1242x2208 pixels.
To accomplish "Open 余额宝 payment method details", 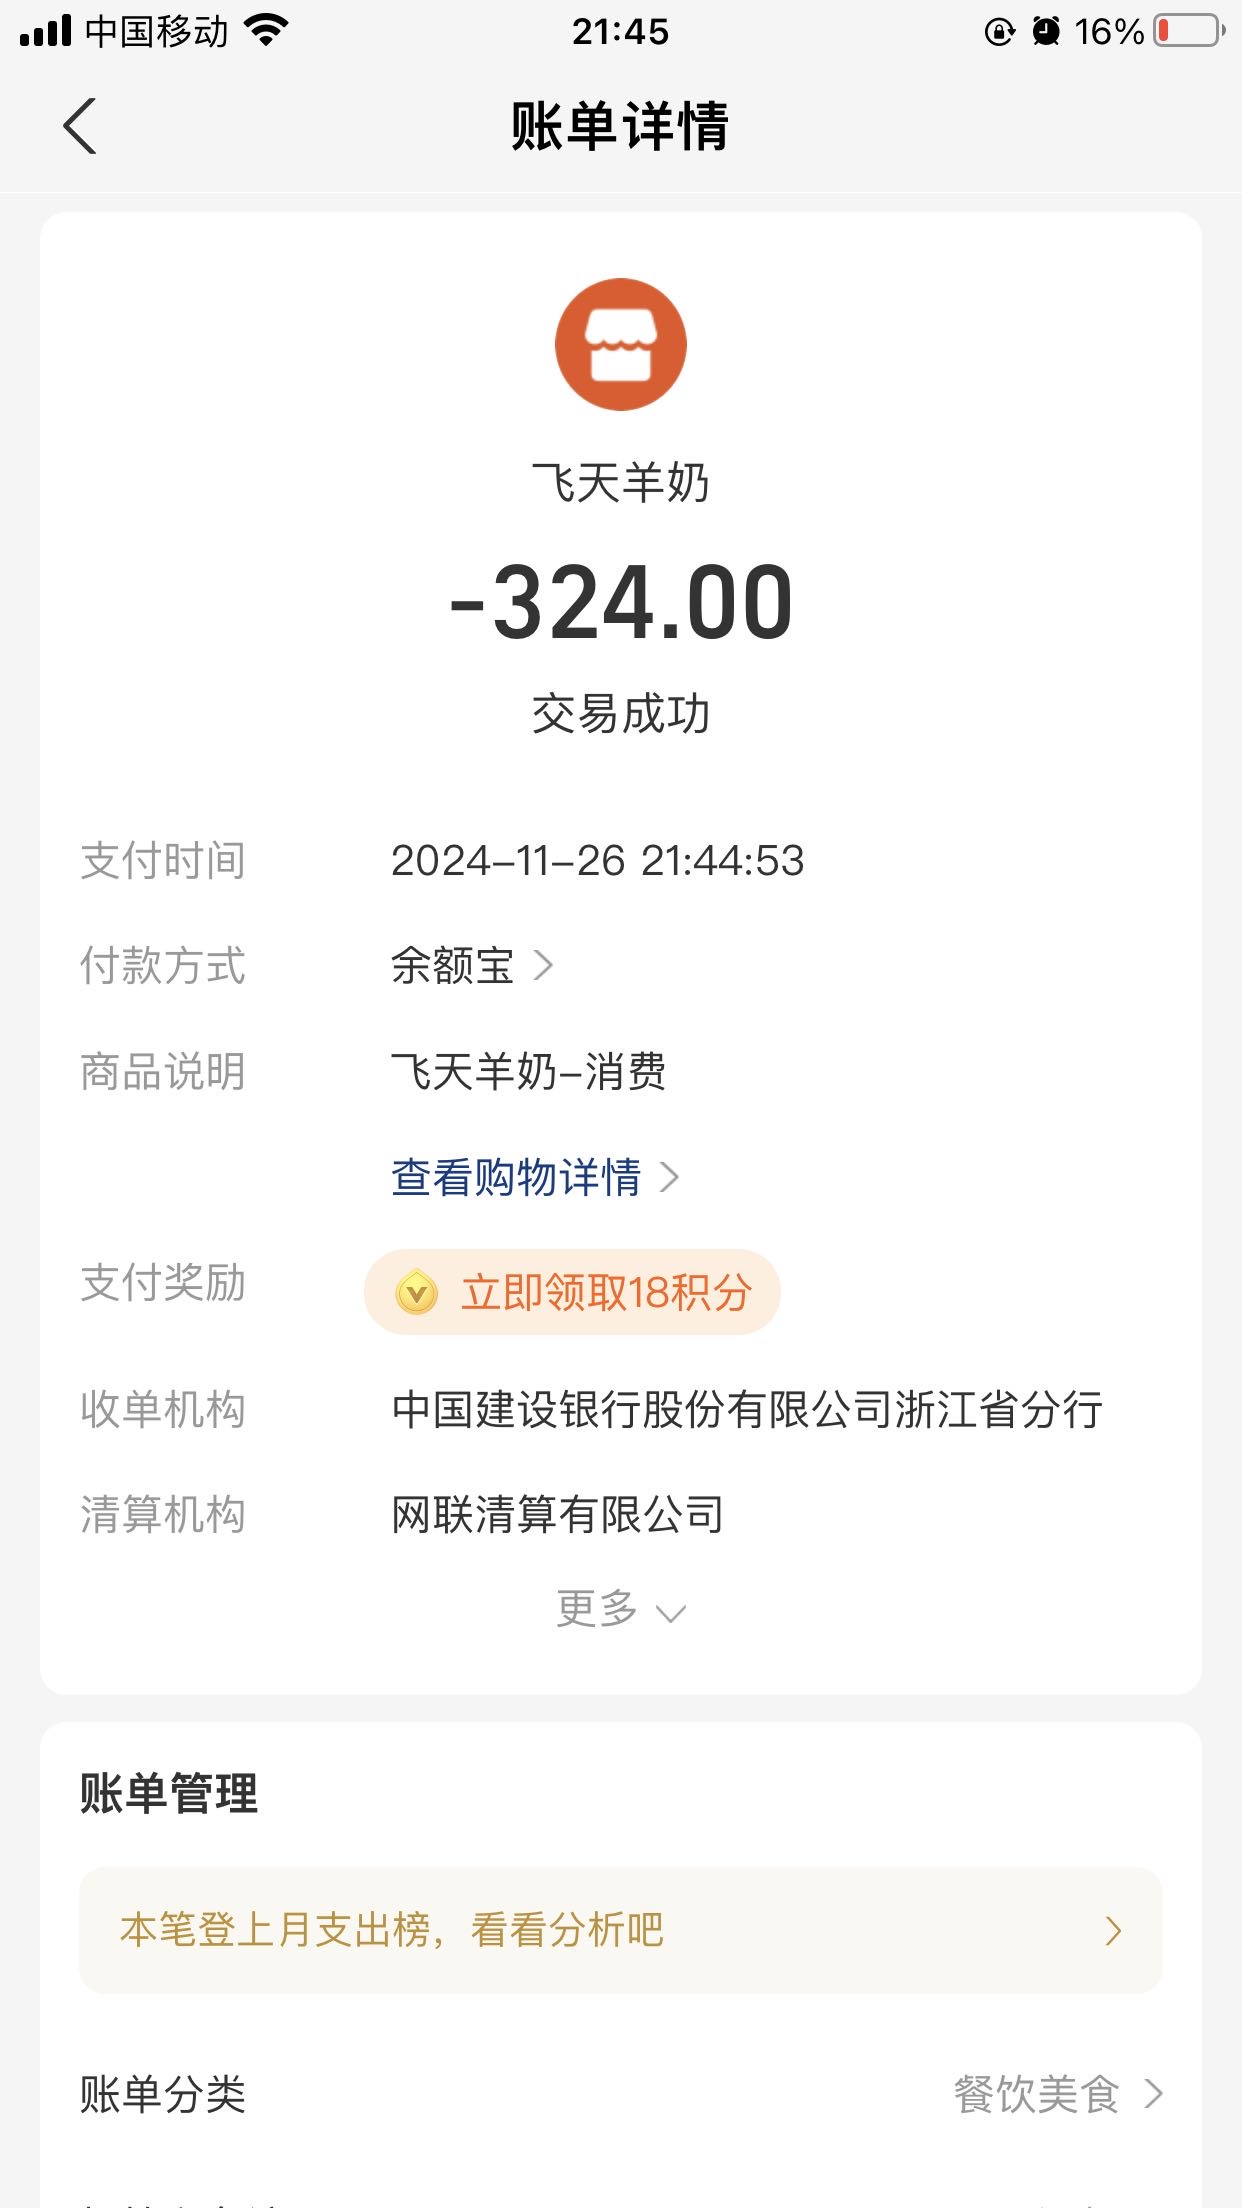I will (x=472, y=966).
